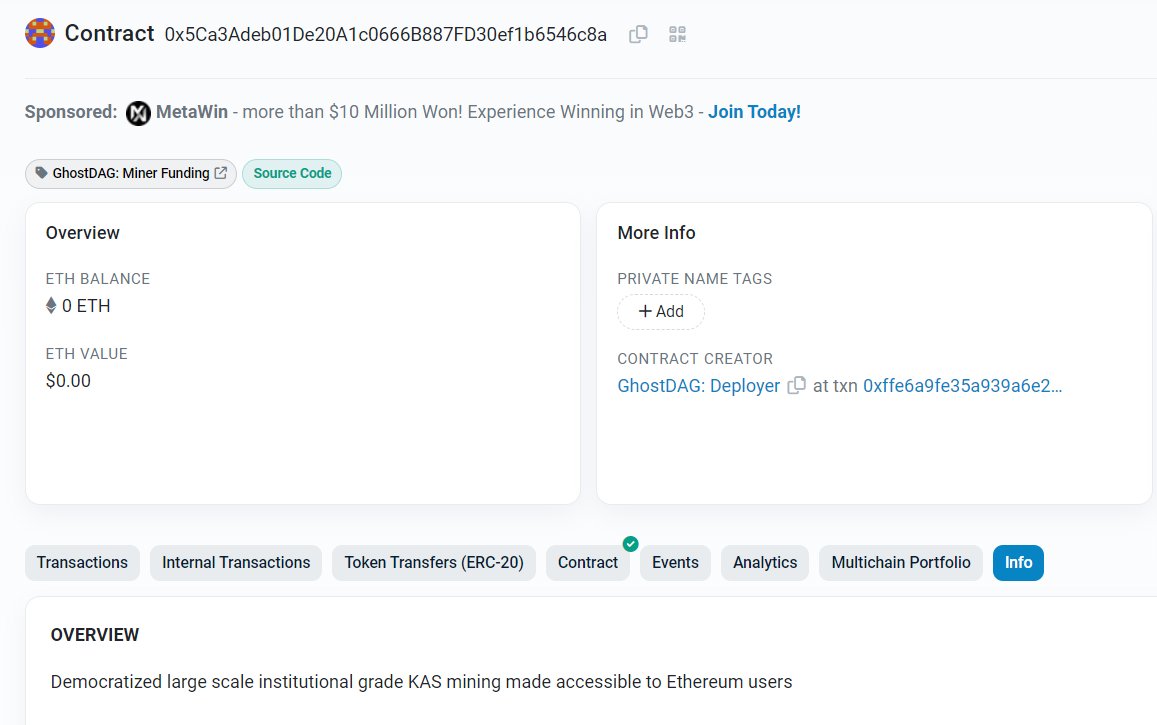Click the More Info card heading

657,233
